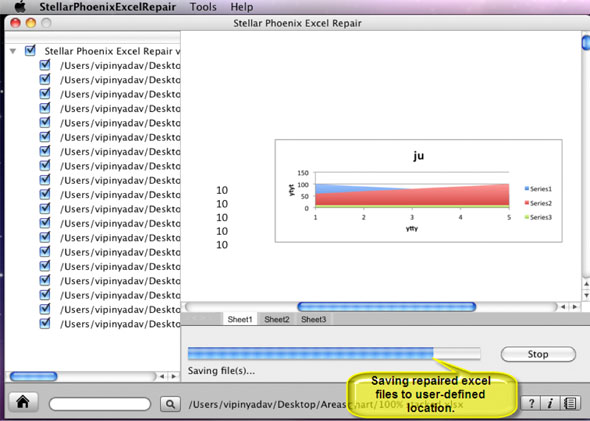
Task: Click up arrow of preview vertical scrollbar
Action: click(x=586, y=284)
